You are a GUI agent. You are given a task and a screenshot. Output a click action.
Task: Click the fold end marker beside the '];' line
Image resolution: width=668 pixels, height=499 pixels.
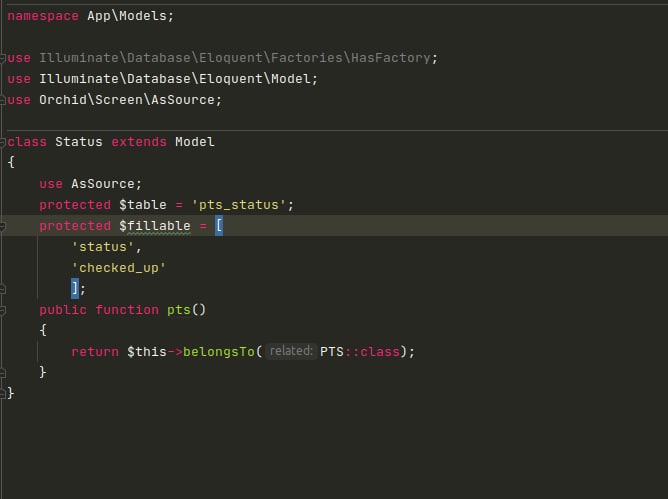point(2,289)
